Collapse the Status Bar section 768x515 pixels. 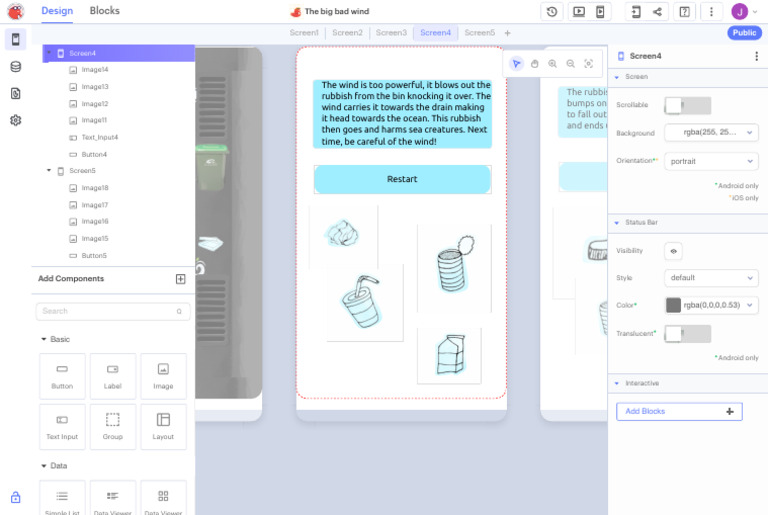pyautogui.click(x=617, y=222)
